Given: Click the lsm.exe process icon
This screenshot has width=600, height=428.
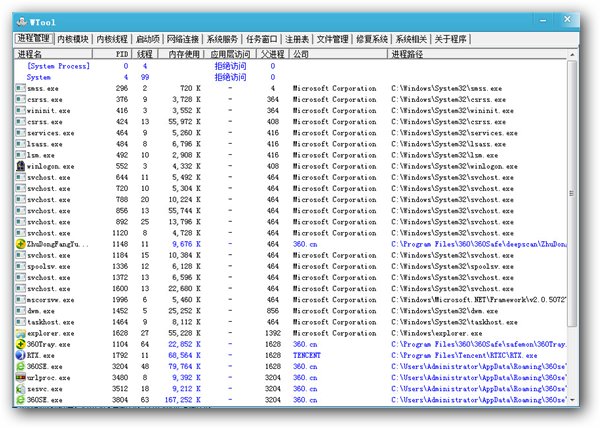Looking at the screenshot, I should (x=20, y=155).
